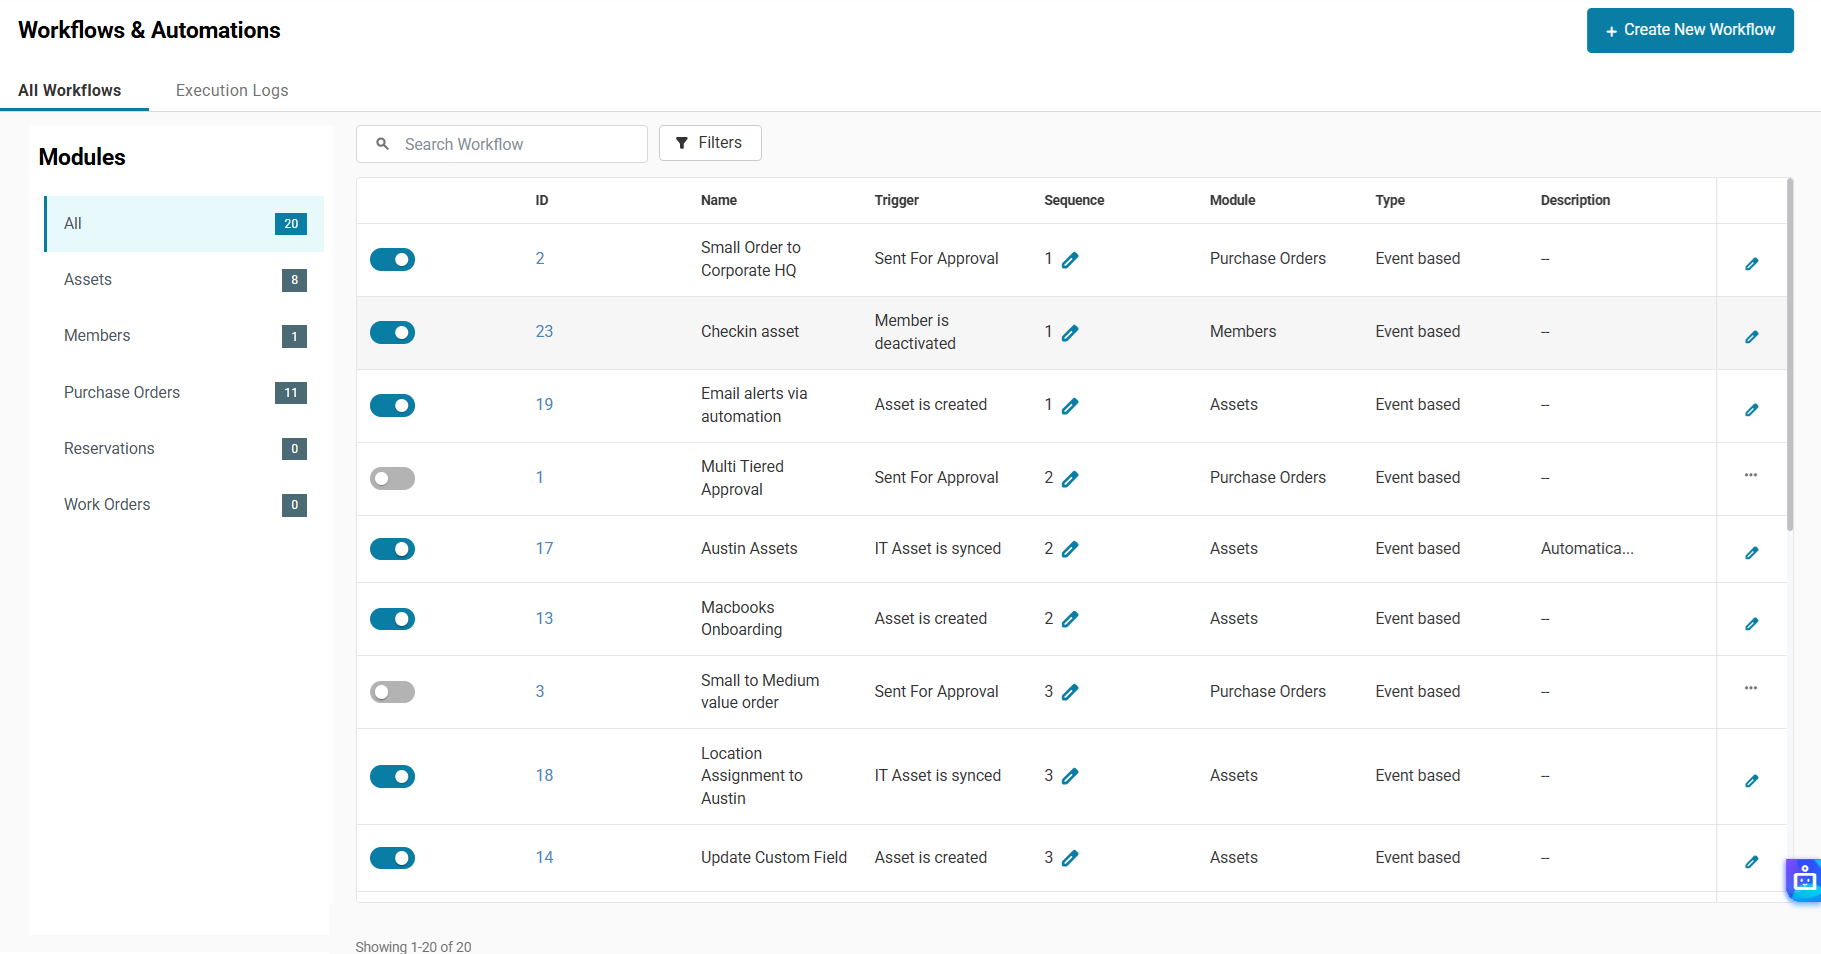
Task: Select Purchase Orders module in sidebar
Action: (122, 392)
